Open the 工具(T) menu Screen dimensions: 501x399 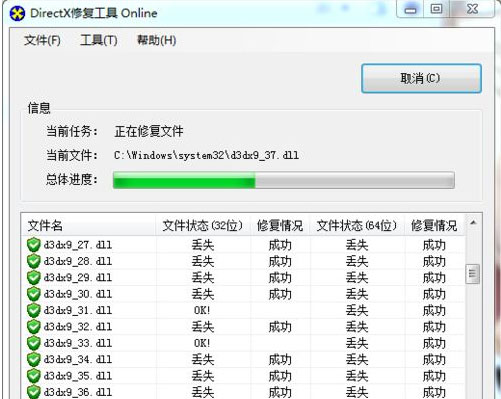[99, 41]
